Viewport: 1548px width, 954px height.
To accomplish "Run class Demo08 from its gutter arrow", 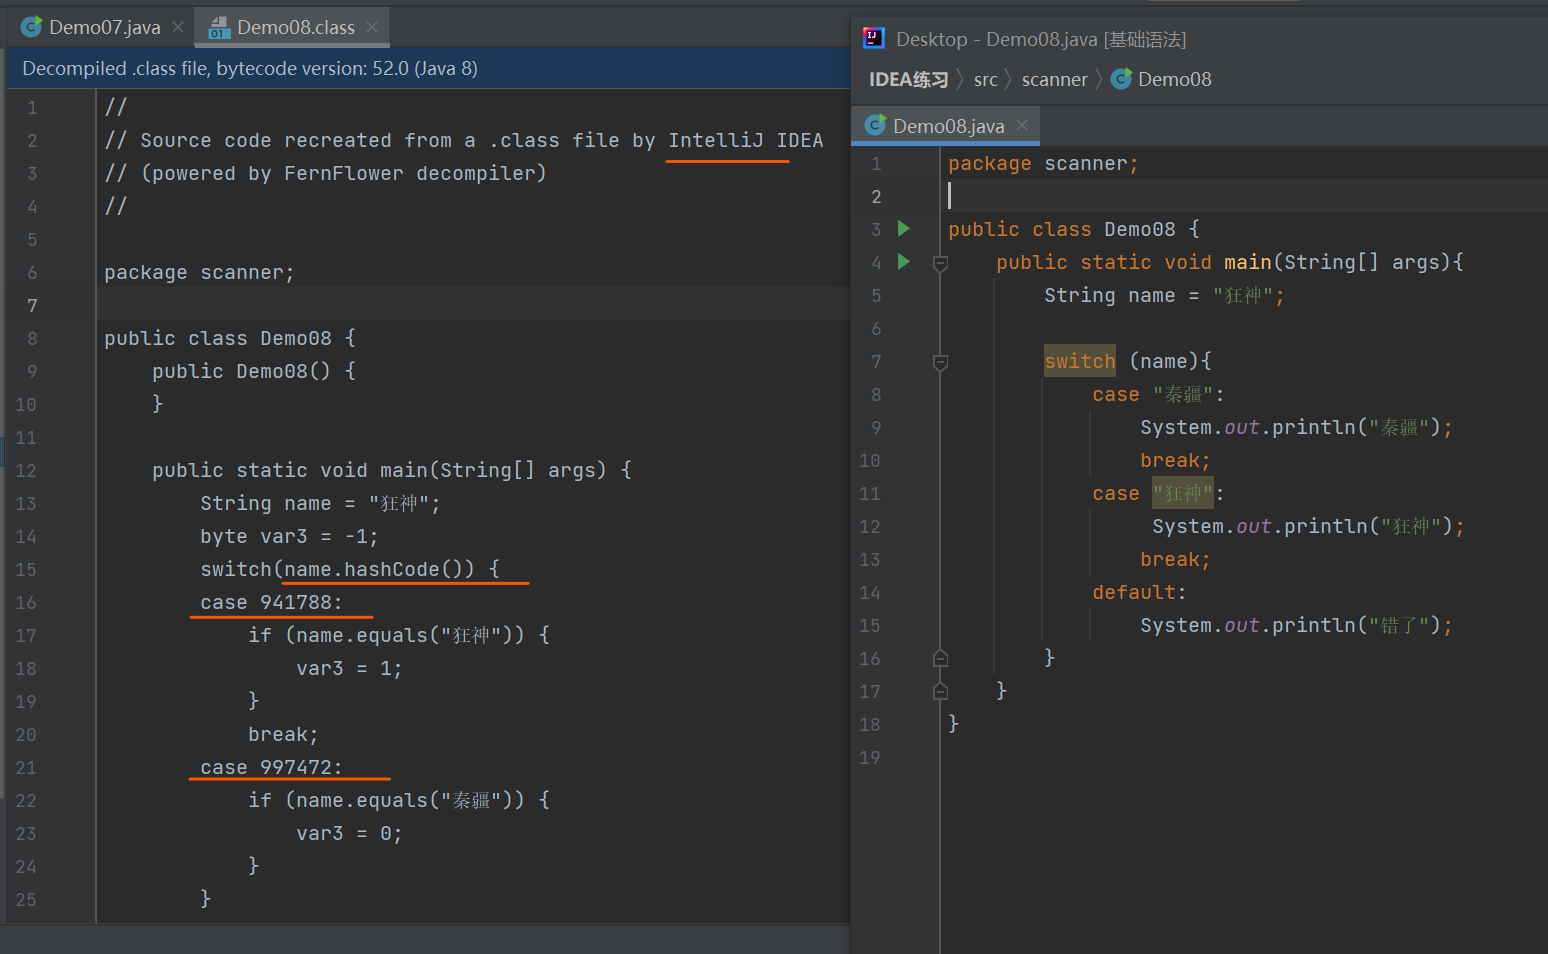I will pos(904,229).
